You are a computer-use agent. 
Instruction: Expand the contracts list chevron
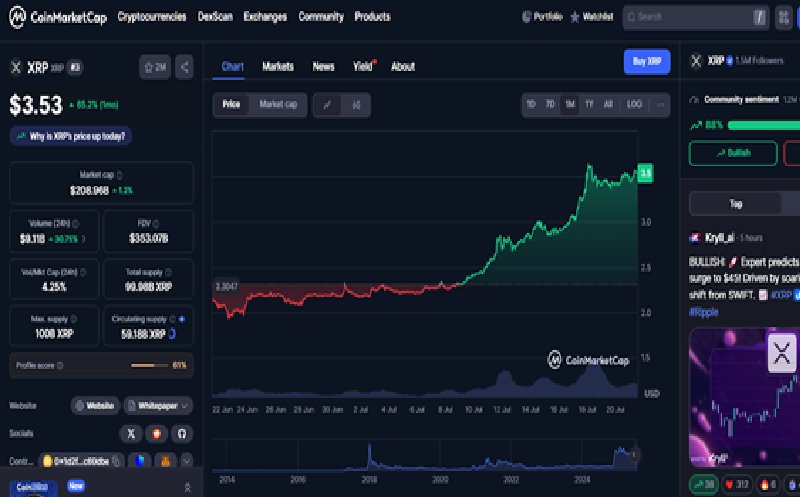[x=186, y=461]
